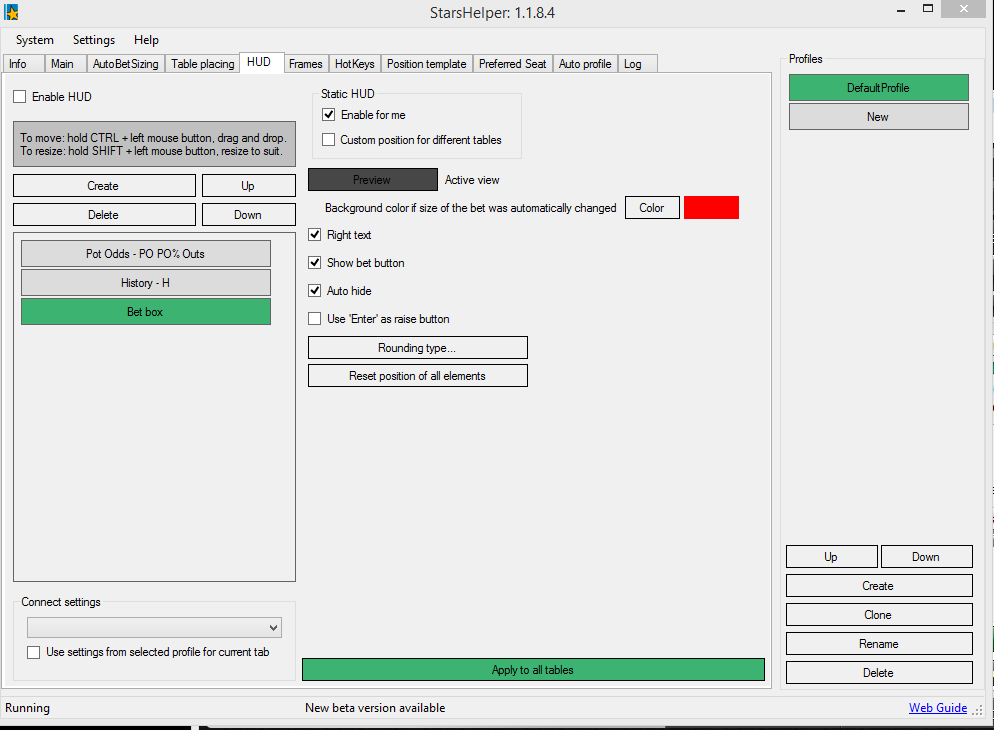Open the Settings menu
The width and height of the screenshot is (994, 730).
94,40
